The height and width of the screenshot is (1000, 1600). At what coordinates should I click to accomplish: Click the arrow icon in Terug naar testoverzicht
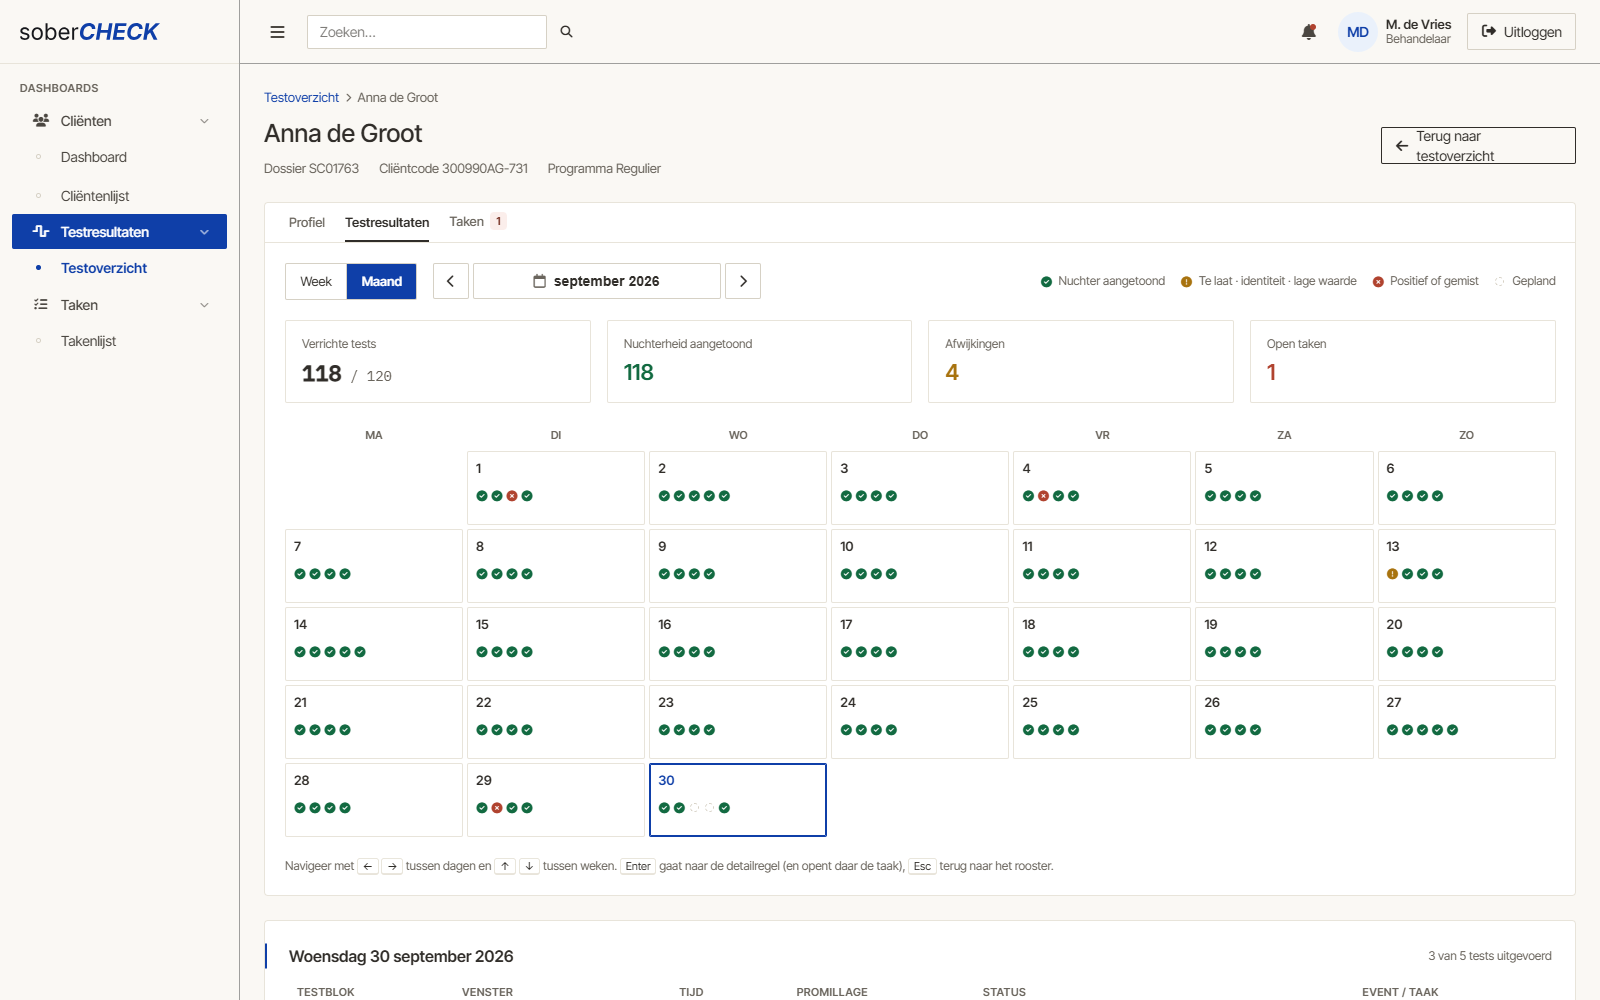coord(1402,146)
